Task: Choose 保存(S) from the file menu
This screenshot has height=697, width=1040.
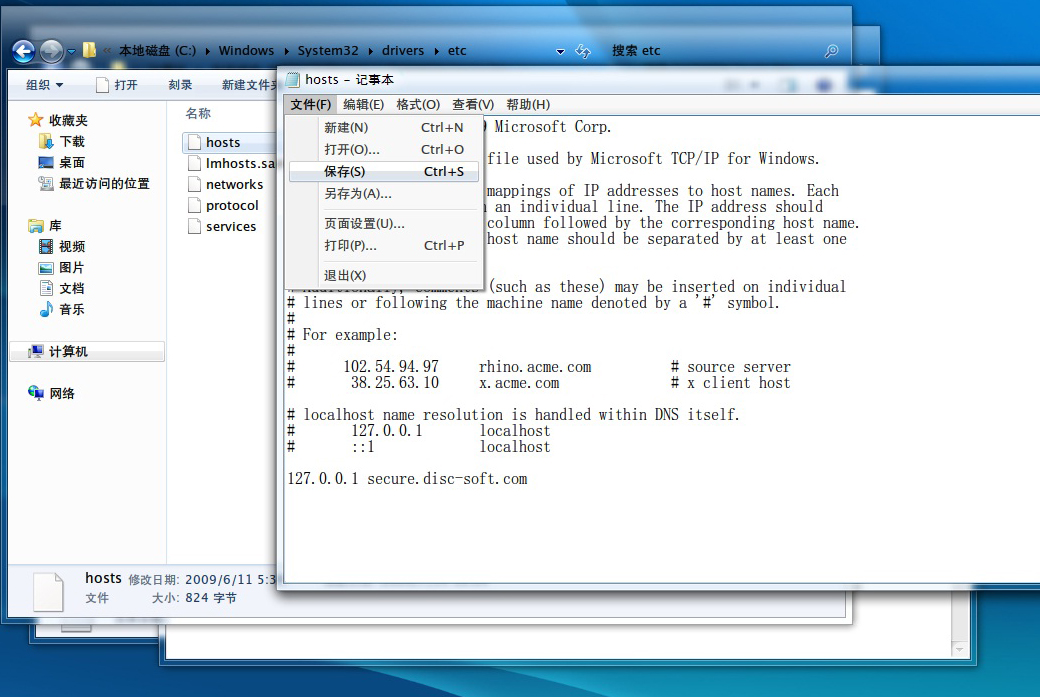Action: [384, 172]
